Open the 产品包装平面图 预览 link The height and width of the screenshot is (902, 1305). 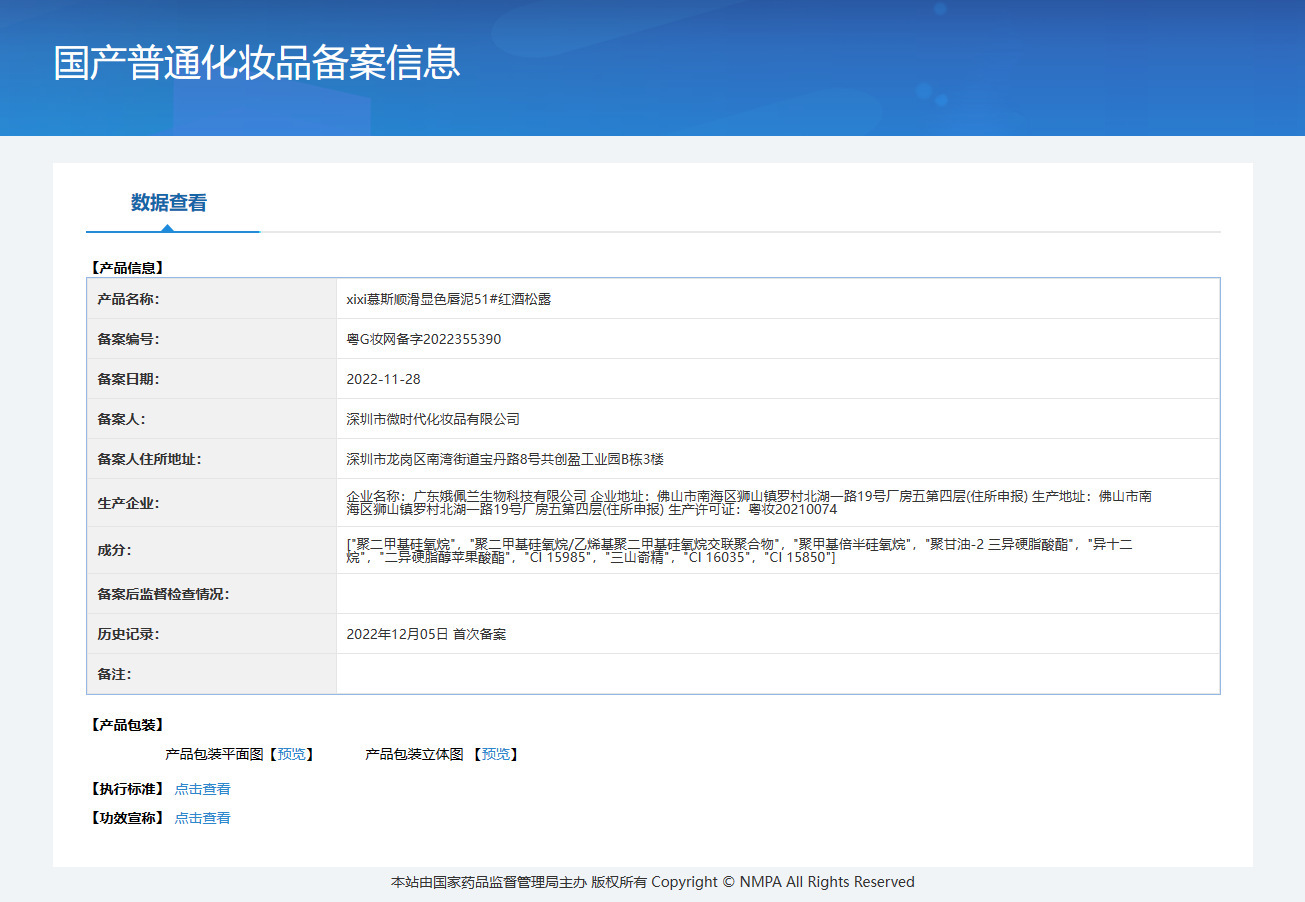click(x=292, y=755)
